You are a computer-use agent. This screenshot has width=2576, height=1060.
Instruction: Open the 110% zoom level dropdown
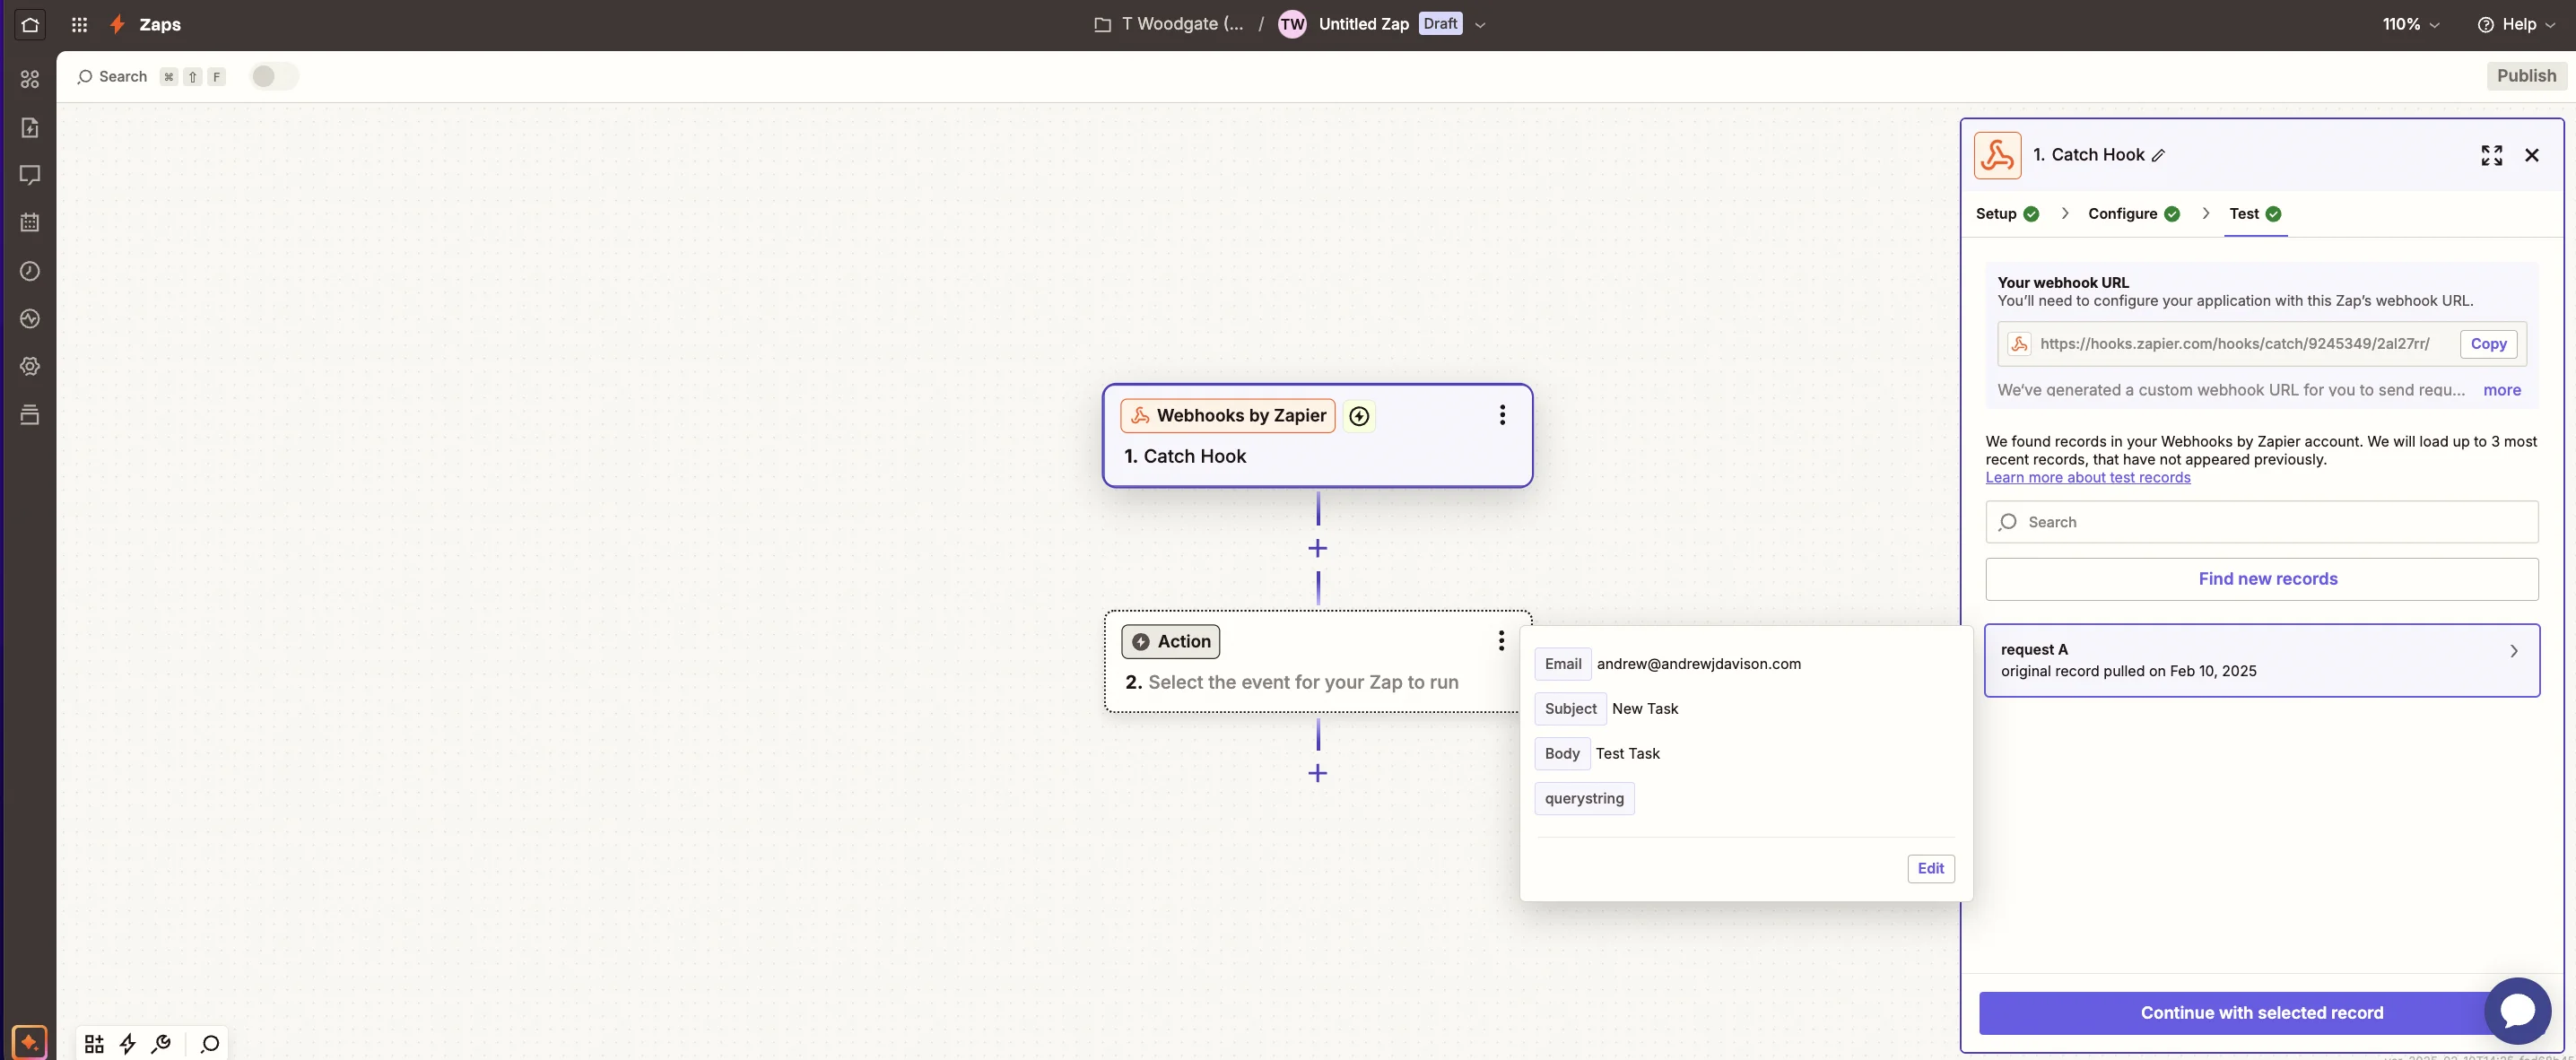click(2410, 24)
